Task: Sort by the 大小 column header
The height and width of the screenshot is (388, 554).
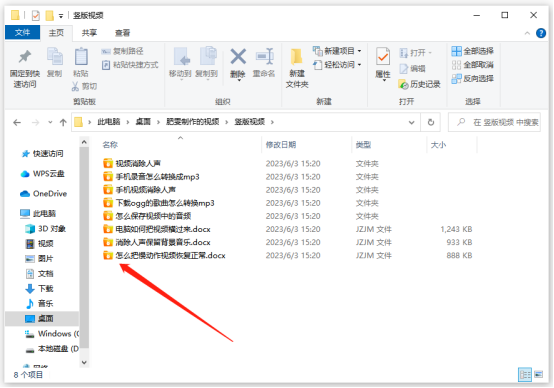Action: [x=438, y=145]
